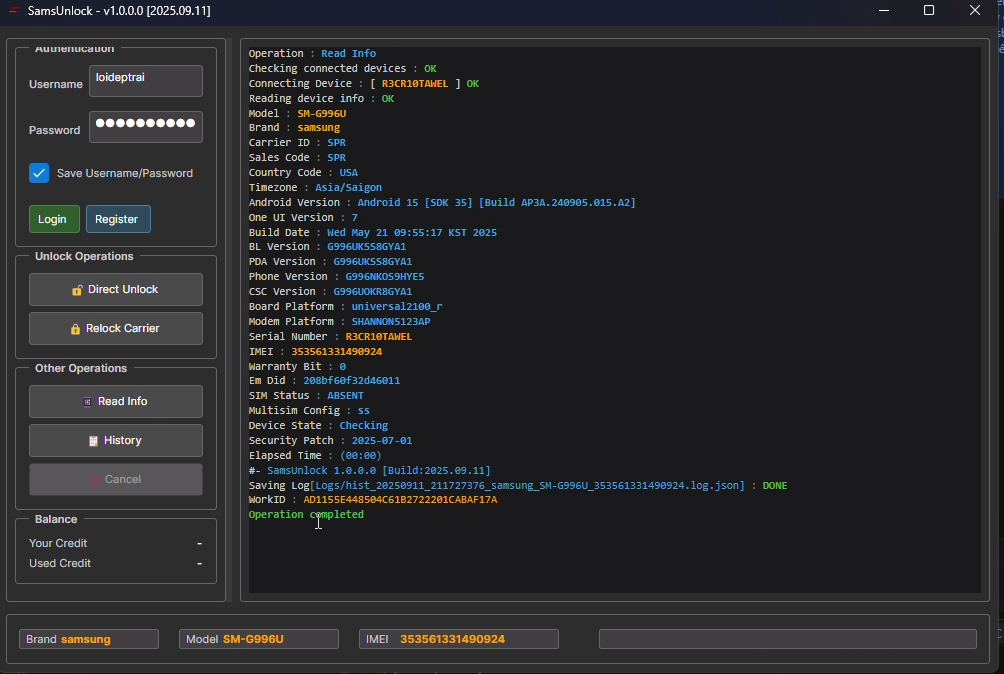Click the 'Board Platform' universal2100_r line
The width and height of the screenshot is (1004, 674).
click(x=346, y=307)
